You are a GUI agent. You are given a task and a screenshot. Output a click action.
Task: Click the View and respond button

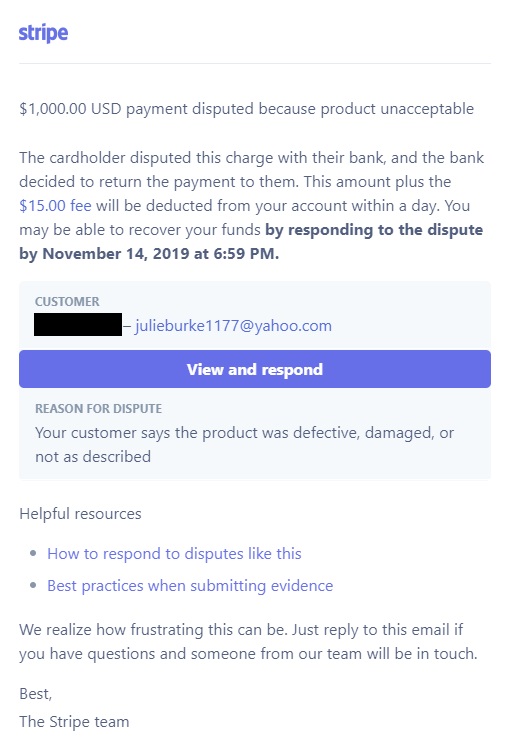tap(255, 369)
